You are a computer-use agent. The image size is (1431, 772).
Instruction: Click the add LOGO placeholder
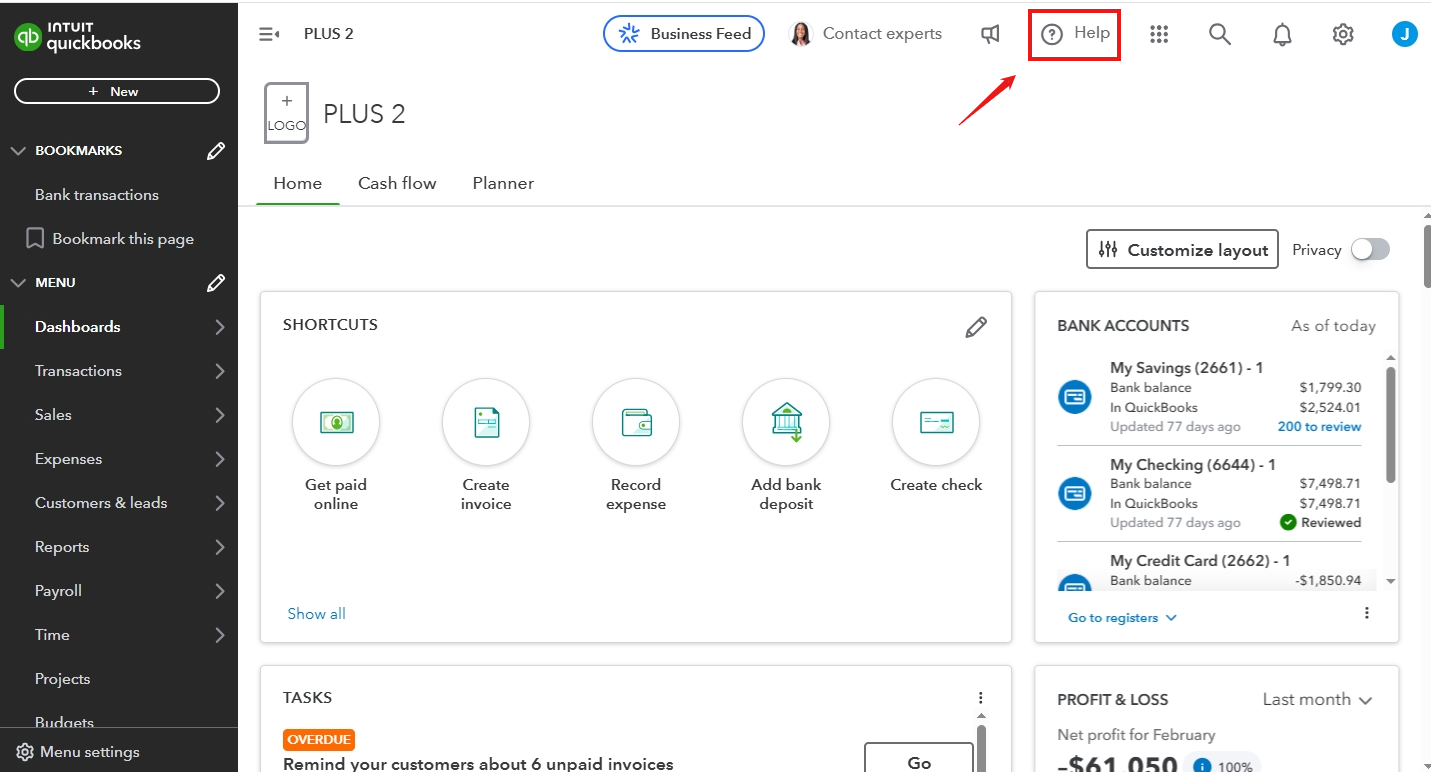tap(287, 113)
